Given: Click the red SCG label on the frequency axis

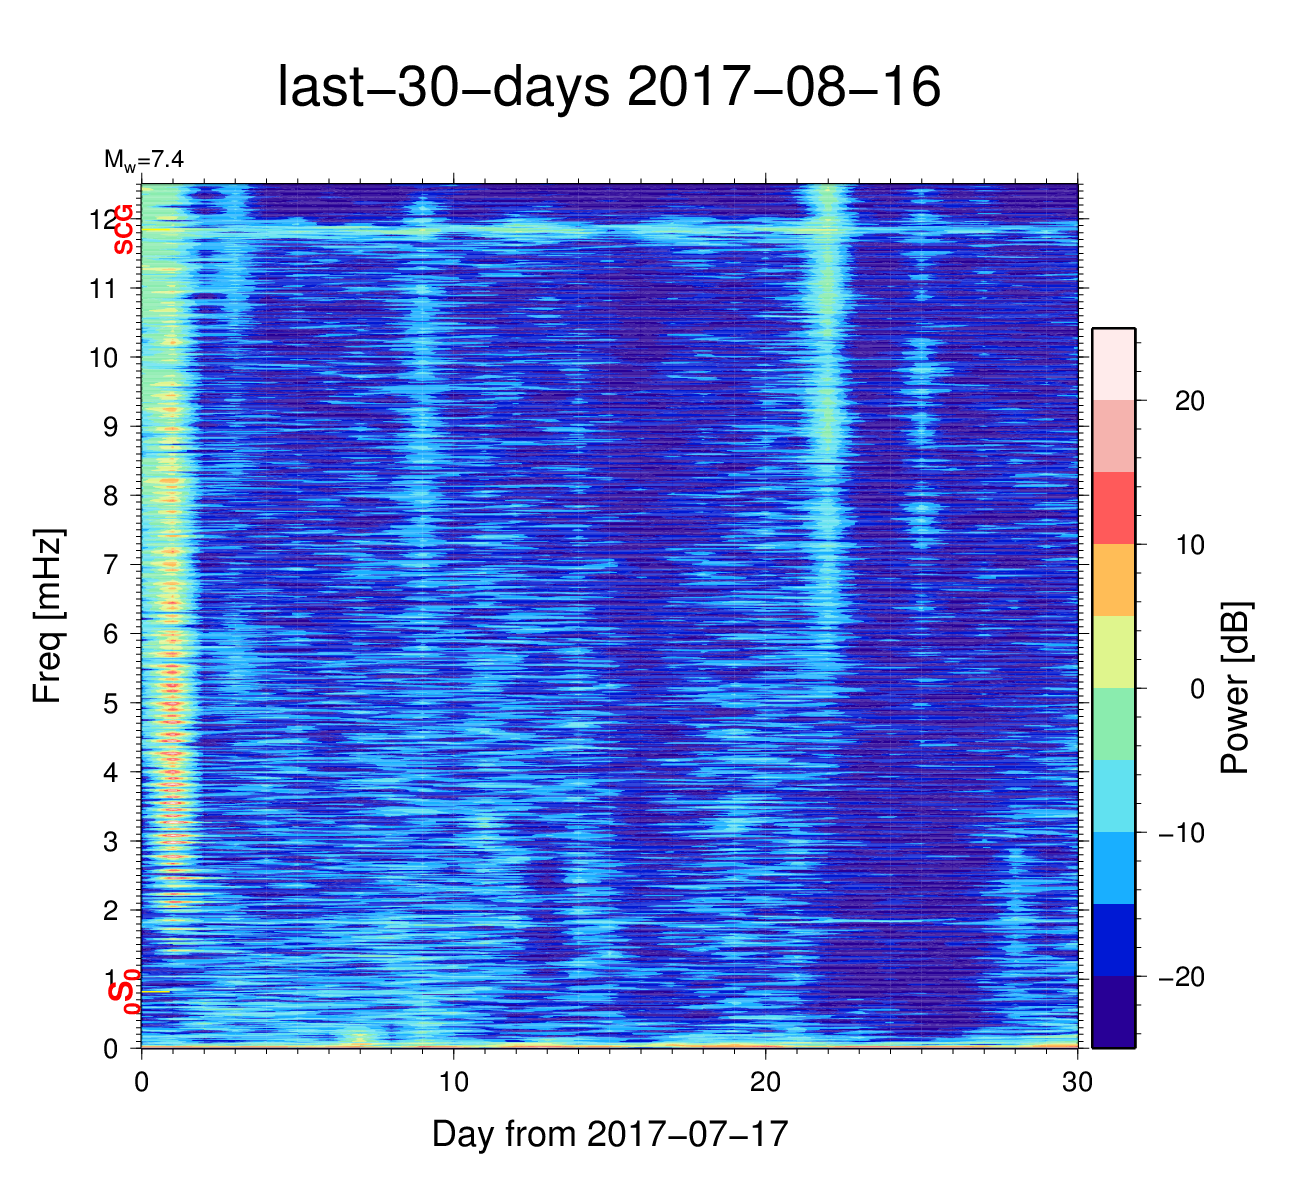Looking at the screenshot, I should 123,229.
